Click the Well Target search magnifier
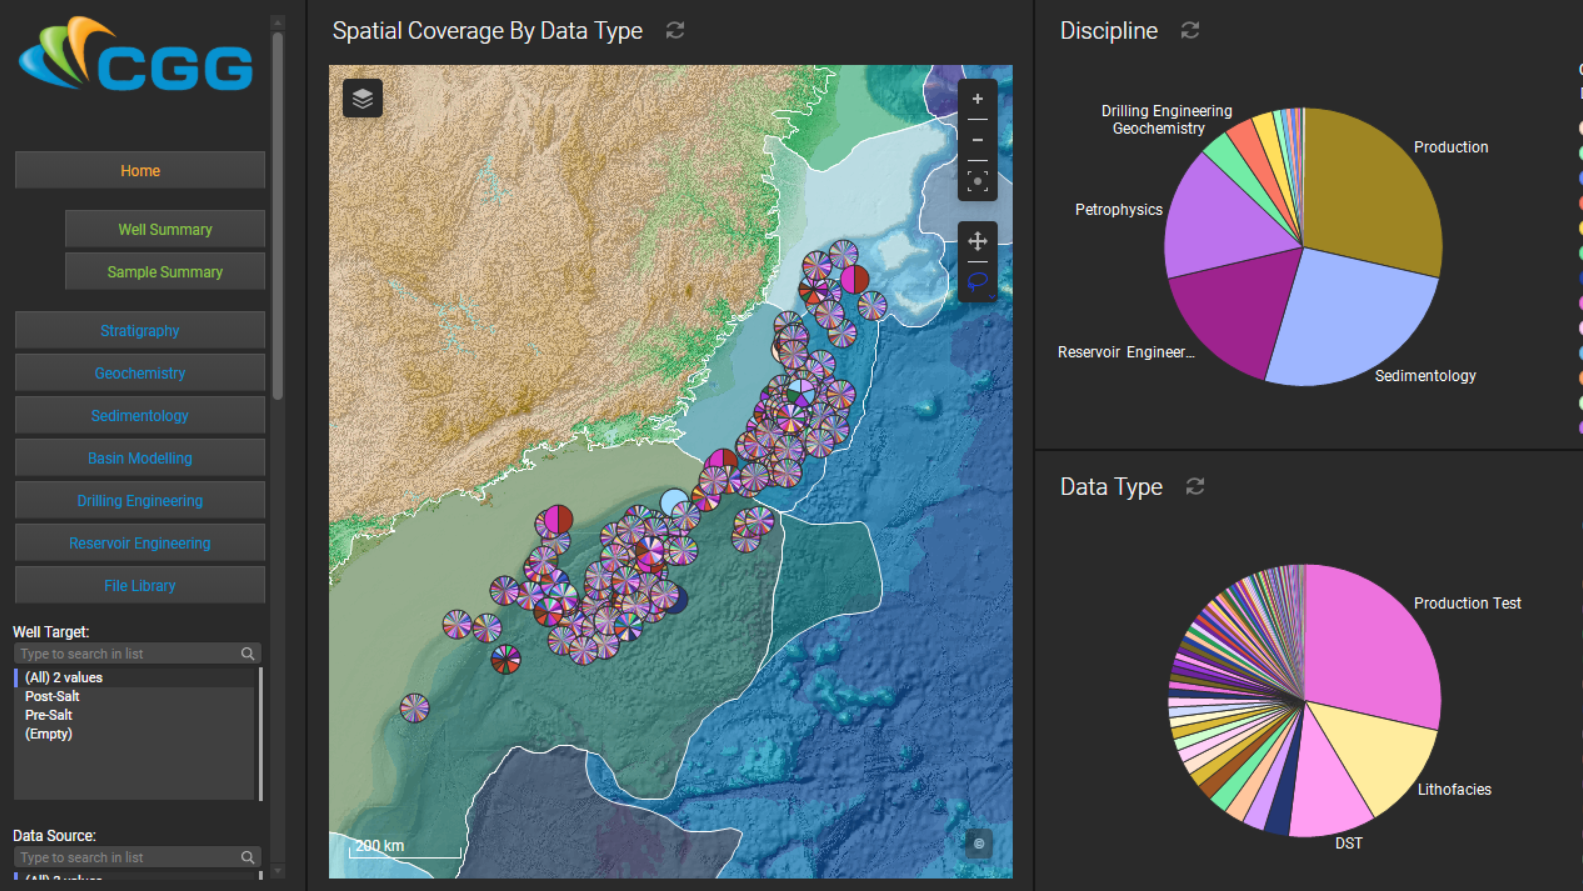The image size is (1583, 891). tap(247, 654)
